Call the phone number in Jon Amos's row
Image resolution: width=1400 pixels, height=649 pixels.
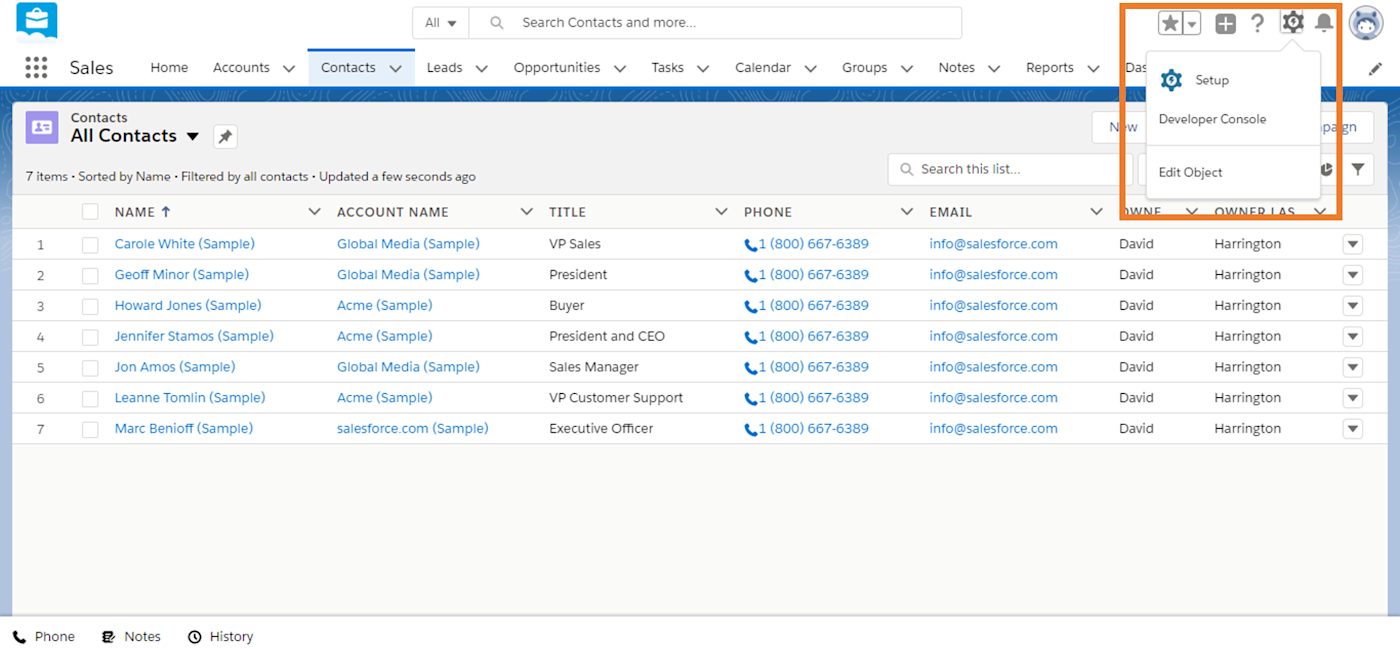[x=813, y=367]
